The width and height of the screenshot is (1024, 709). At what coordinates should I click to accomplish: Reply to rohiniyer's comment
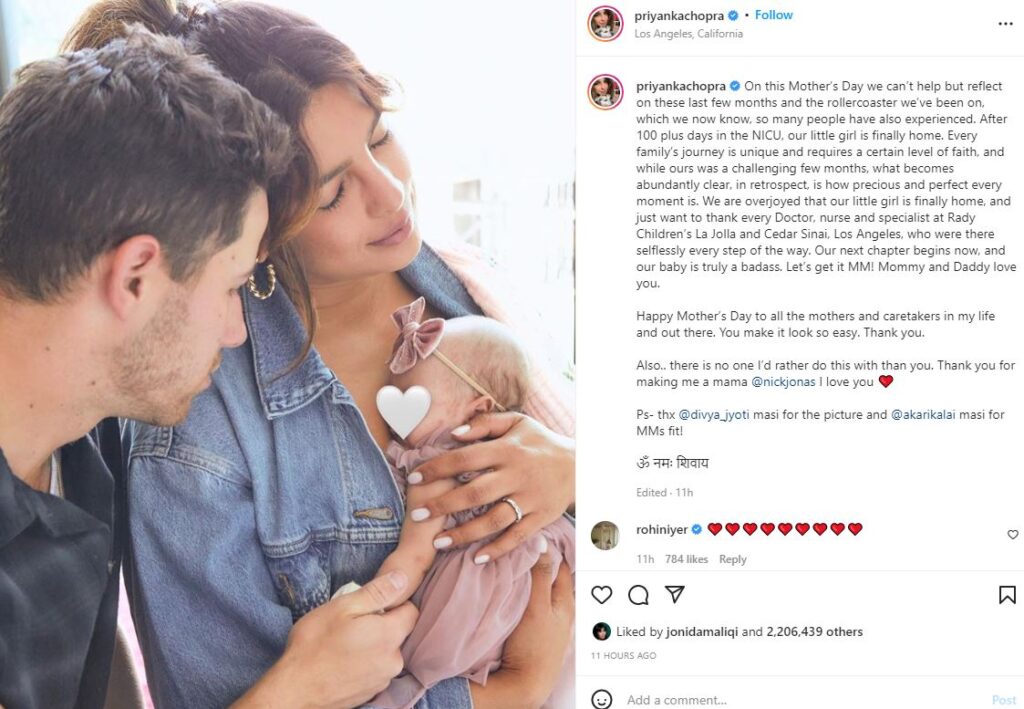pyautogui.click(x=732, y=559)
